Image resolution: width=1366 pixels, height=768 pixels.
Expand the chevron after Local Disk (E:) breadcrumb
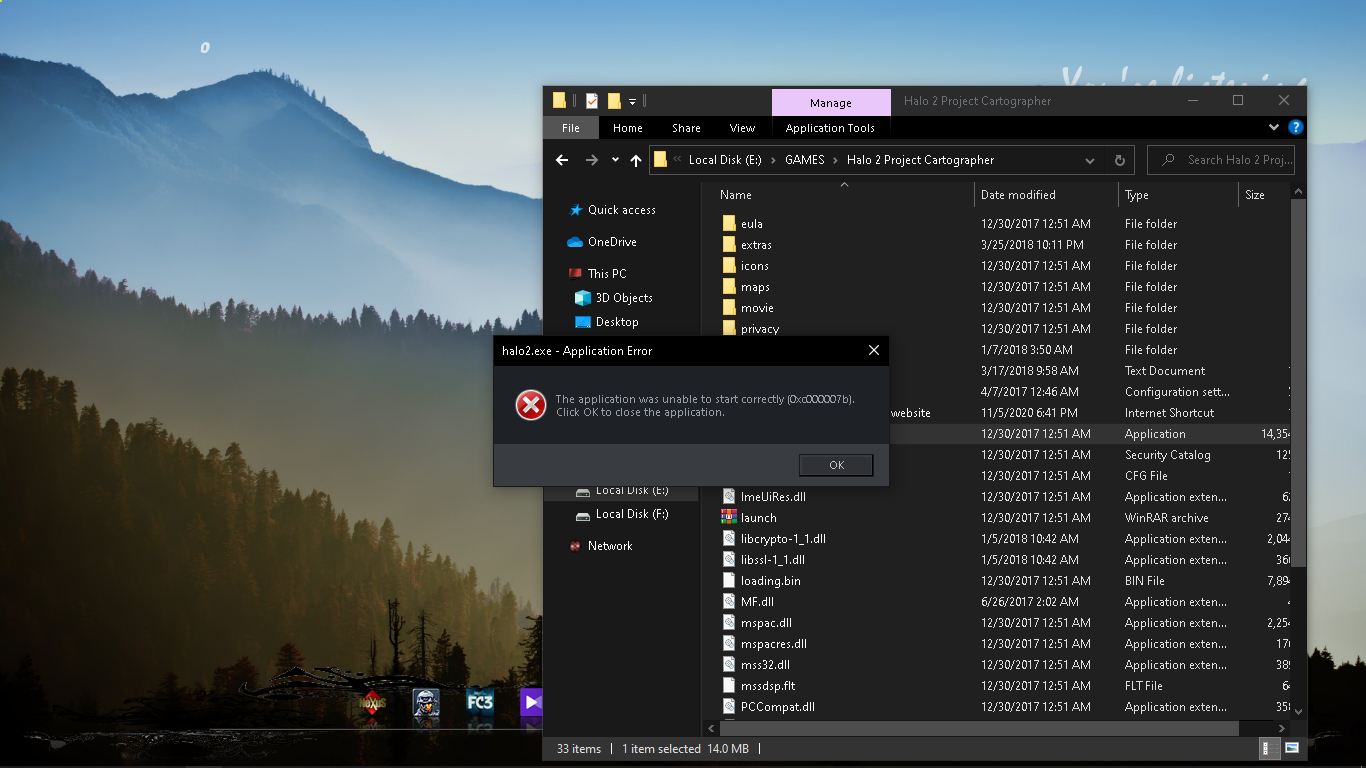point(773,160)
